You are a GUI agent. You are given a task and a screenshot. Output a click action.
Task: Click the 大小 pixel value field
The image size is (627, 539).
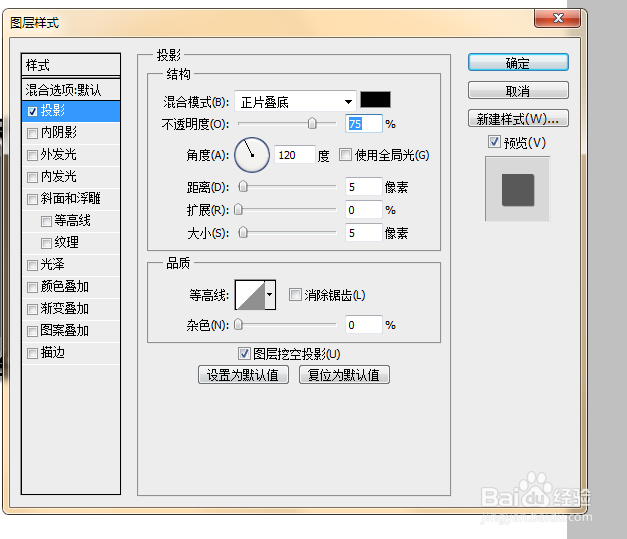coord(364,233)
